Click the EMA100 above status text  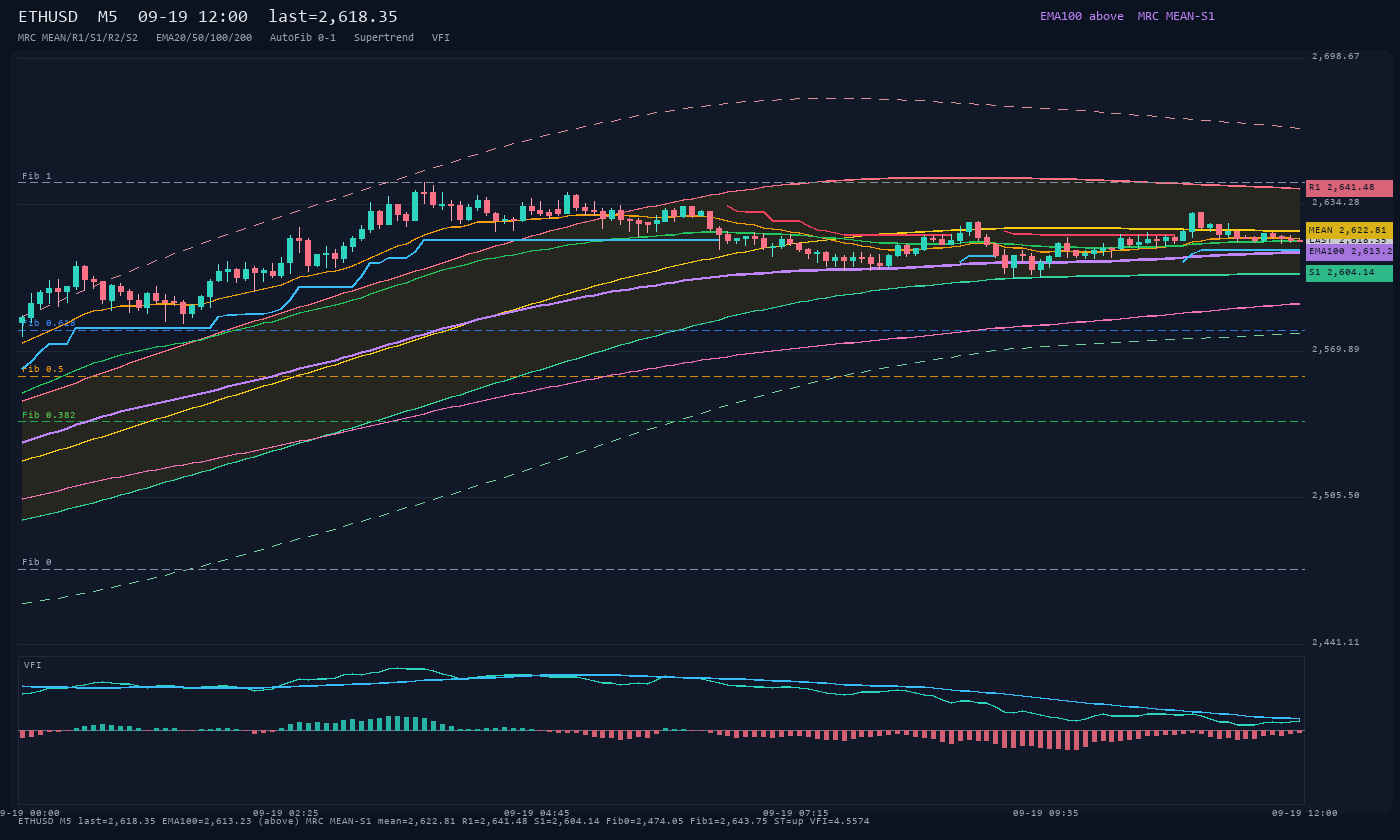click(x=1082, y=16)
